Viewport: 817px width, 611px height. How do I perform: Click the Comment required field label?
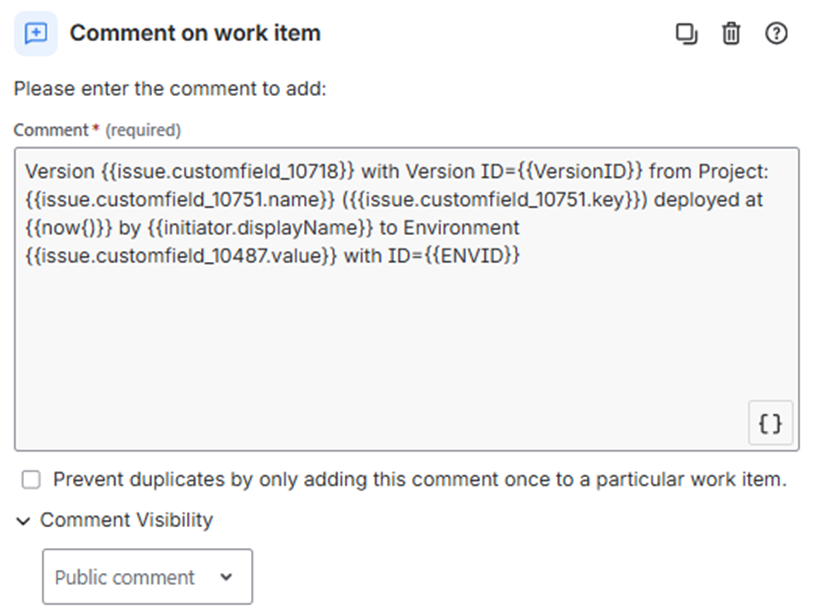click(x=51, y=130)
